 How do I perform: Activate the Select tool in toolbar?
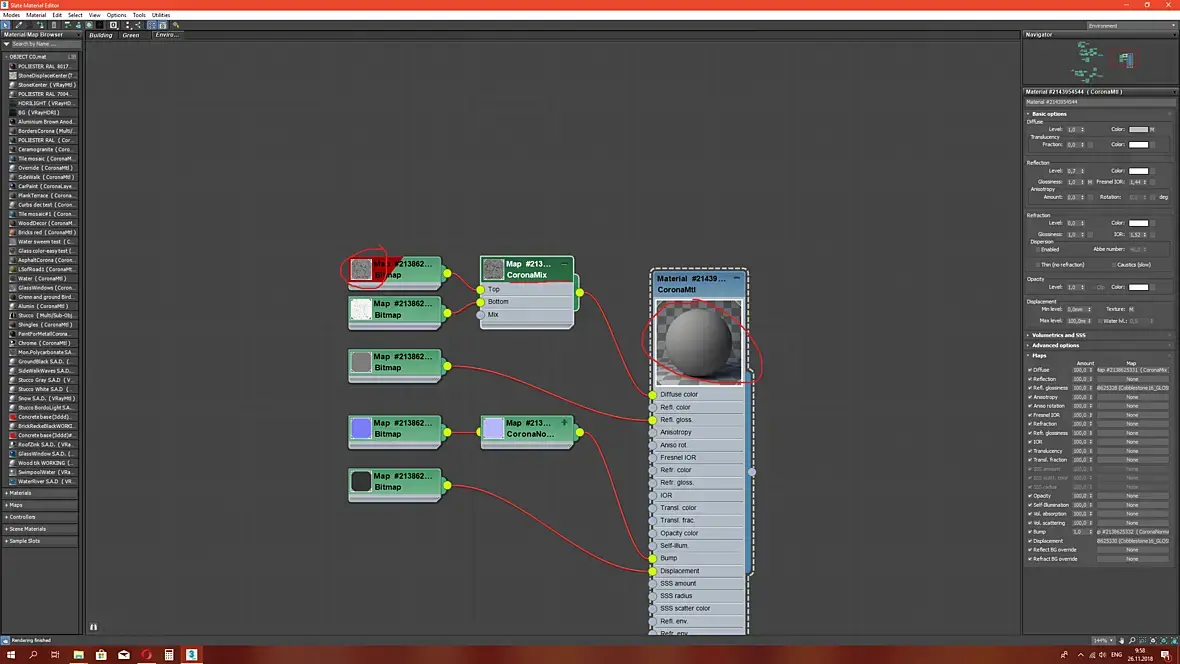pyautogui.click(x=5, y=25)
